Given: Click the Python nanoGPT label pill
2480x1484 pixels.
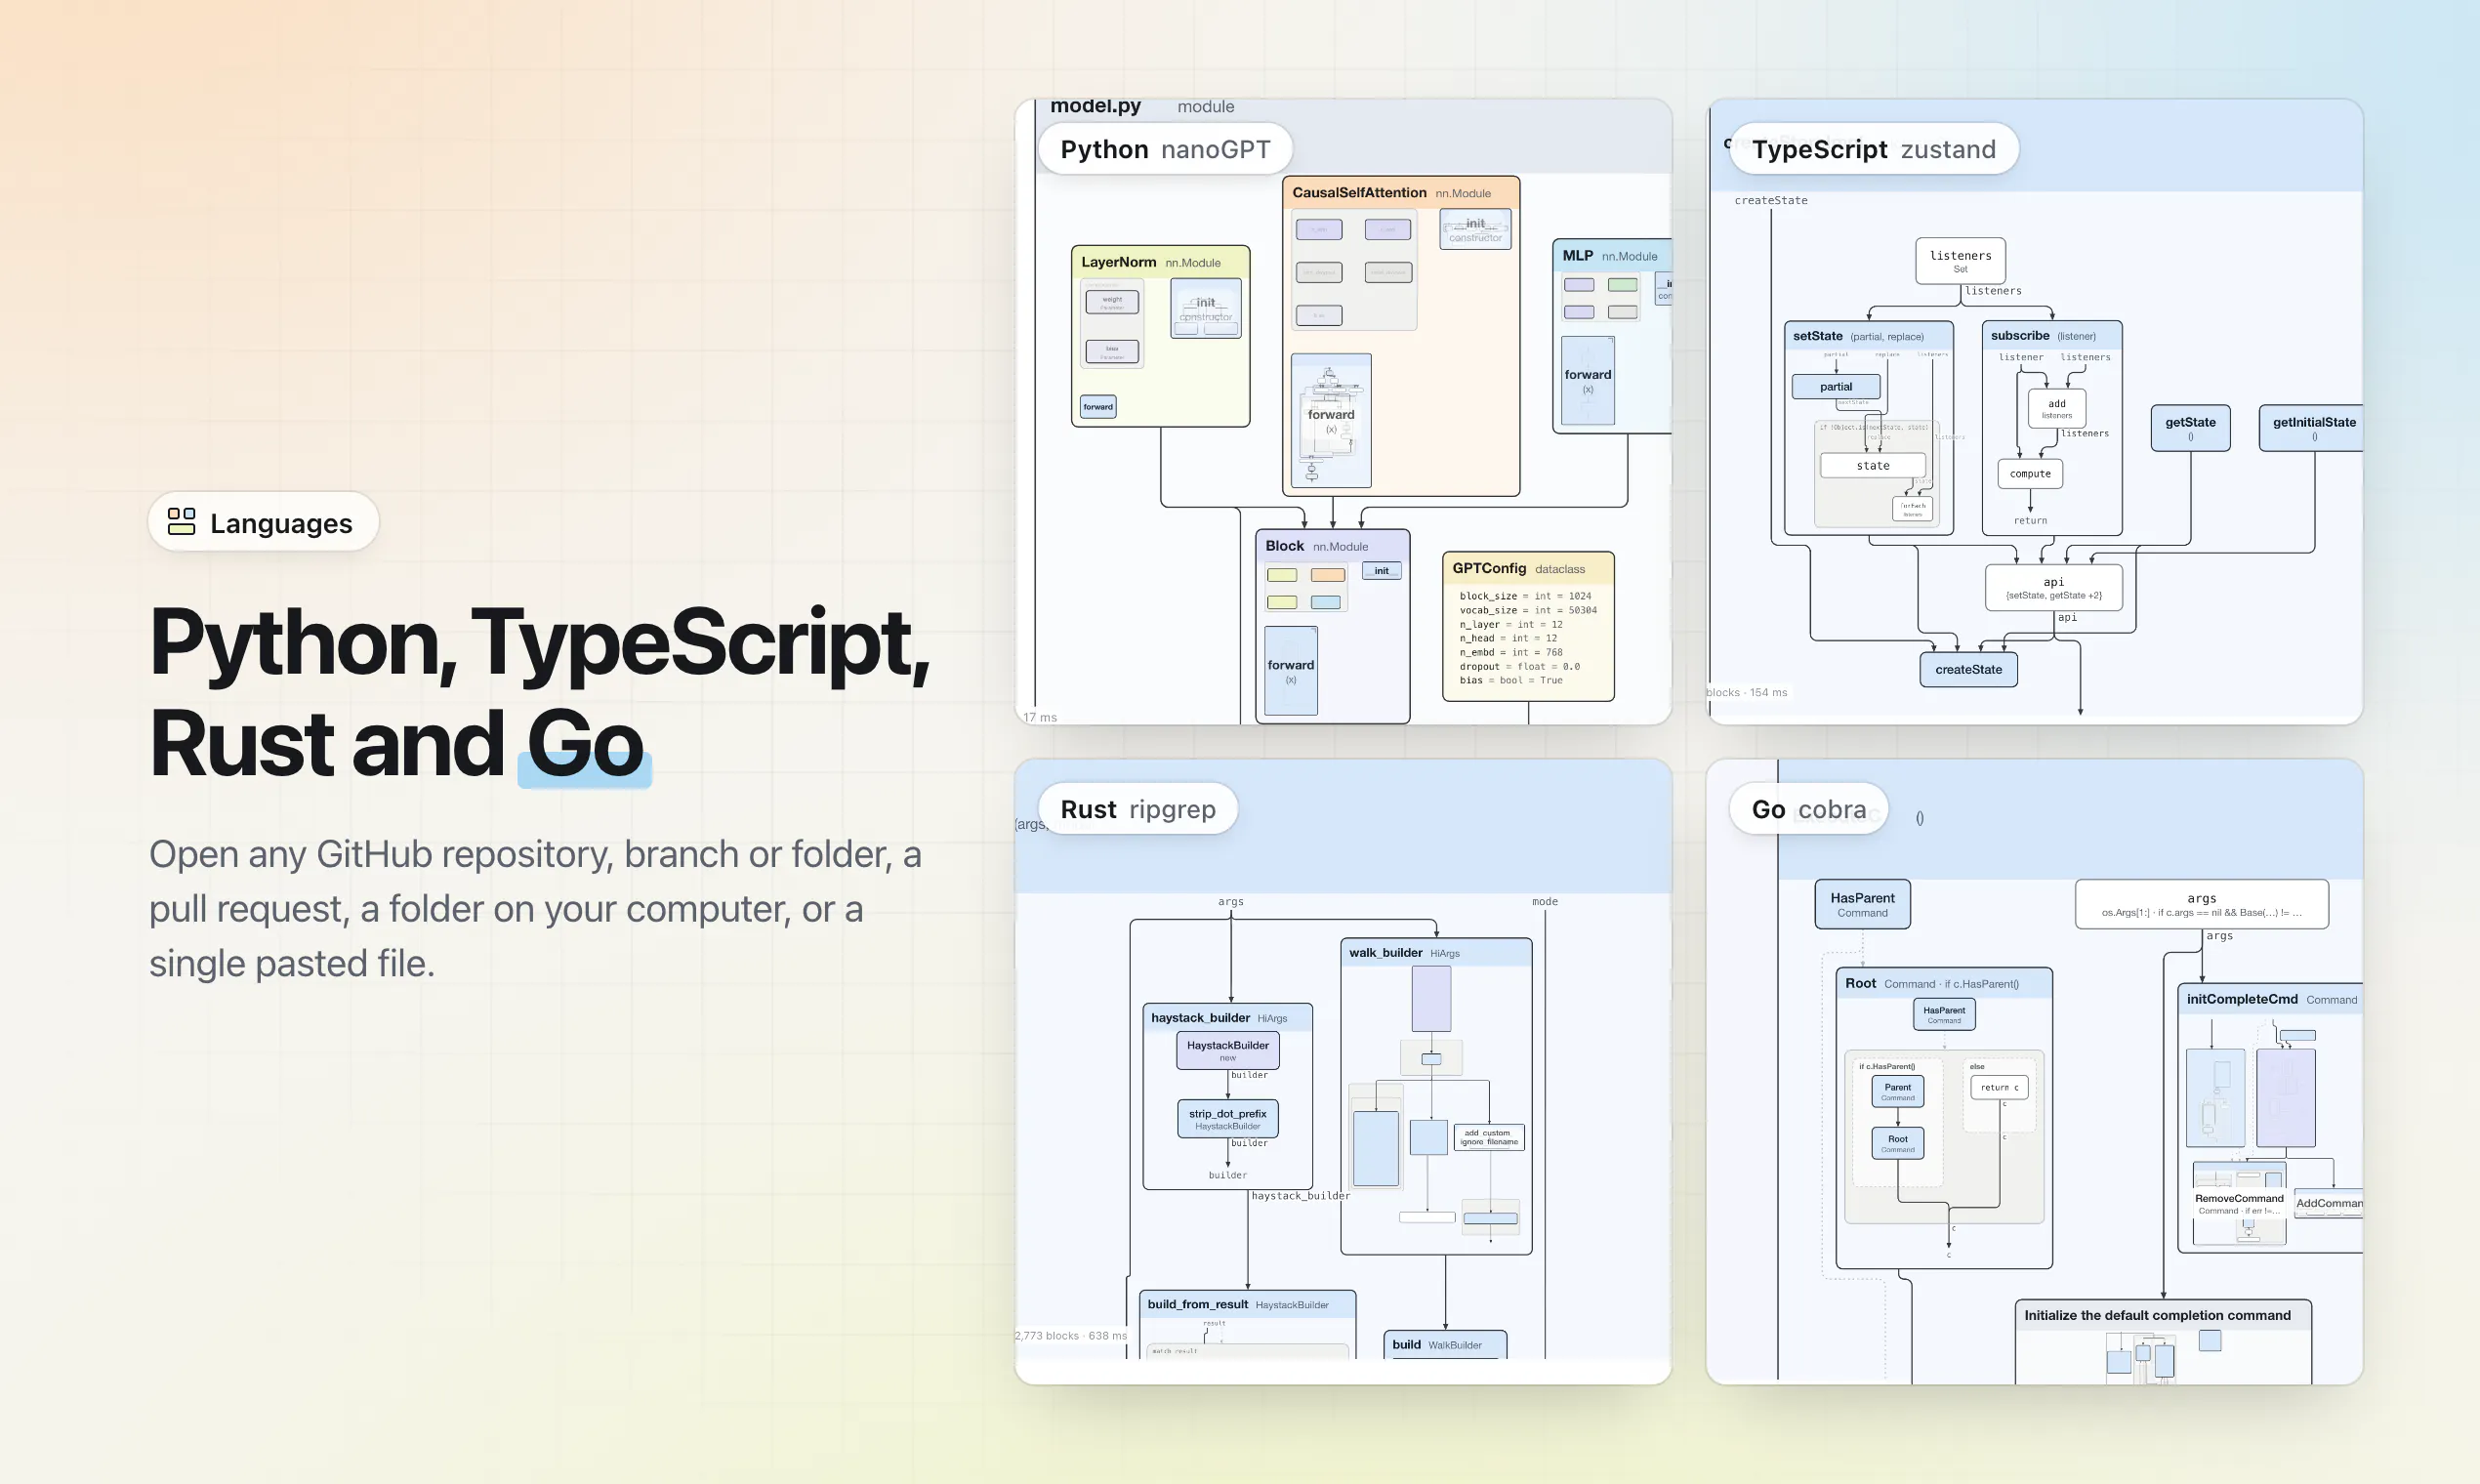Looking at the screenshot, I should point(1165,149).
